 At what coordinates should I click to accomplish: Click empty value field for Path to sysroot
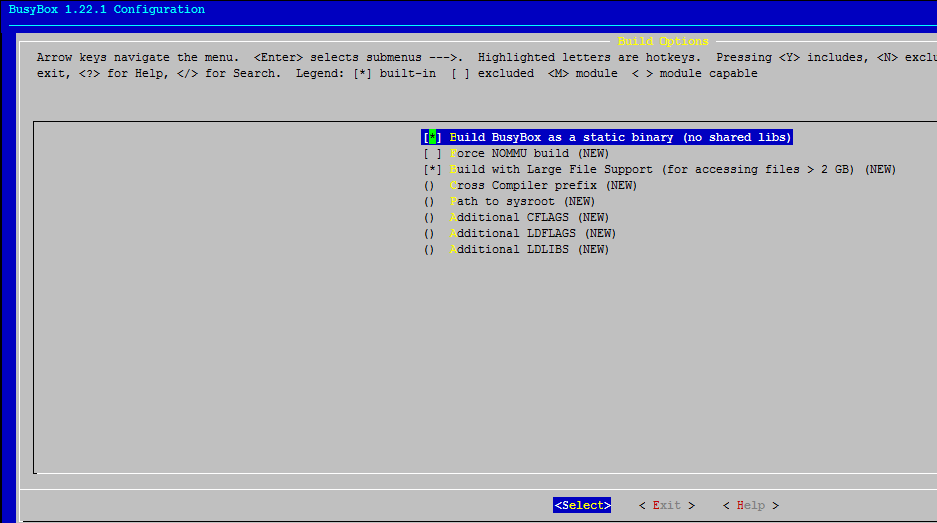point(429,202)
